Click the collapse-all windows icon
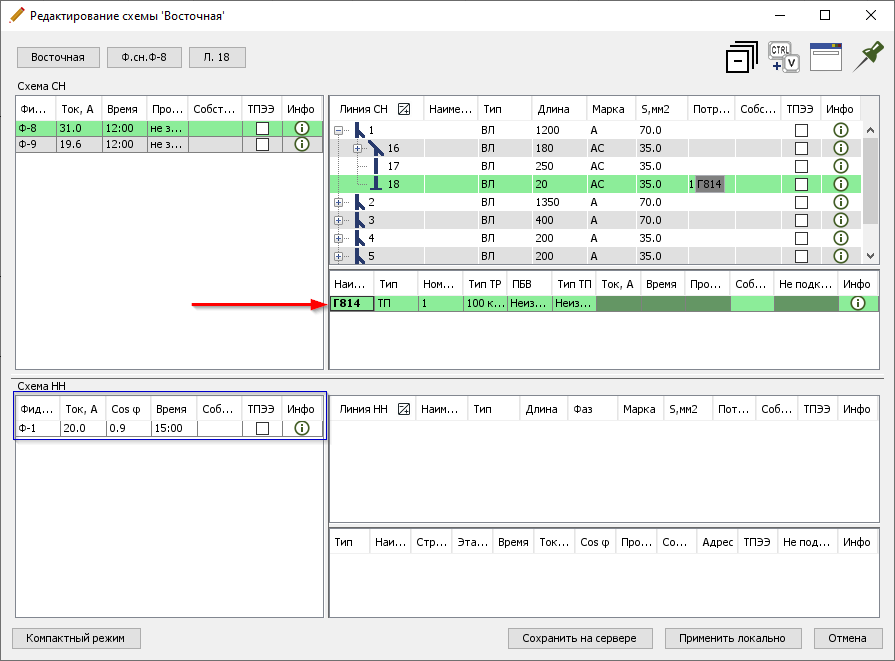 pos(741,57)
